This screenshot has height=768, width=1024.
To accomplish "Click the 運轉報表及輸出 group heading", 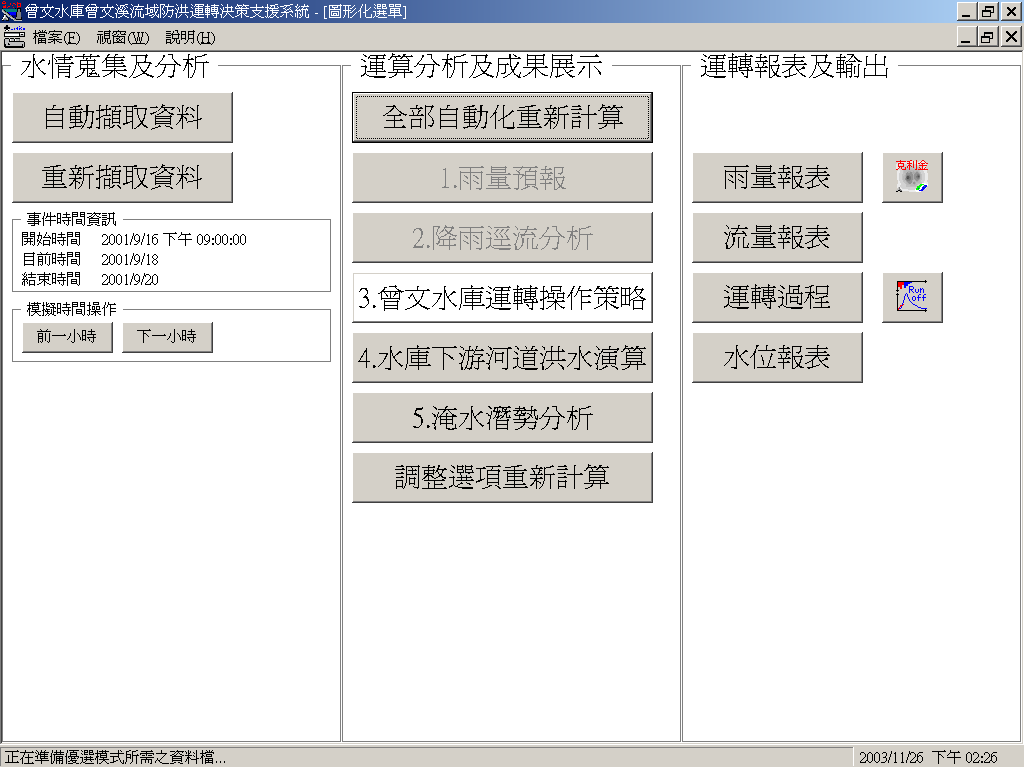I will point(794,67).
